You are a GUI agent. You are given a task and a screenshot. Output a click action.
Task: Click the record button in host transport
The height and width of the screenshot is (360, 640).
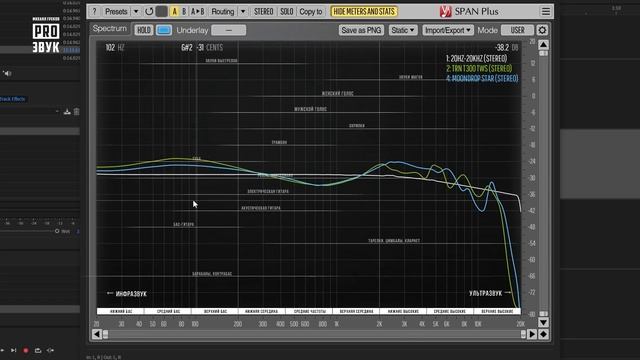[x=26, y=350]
